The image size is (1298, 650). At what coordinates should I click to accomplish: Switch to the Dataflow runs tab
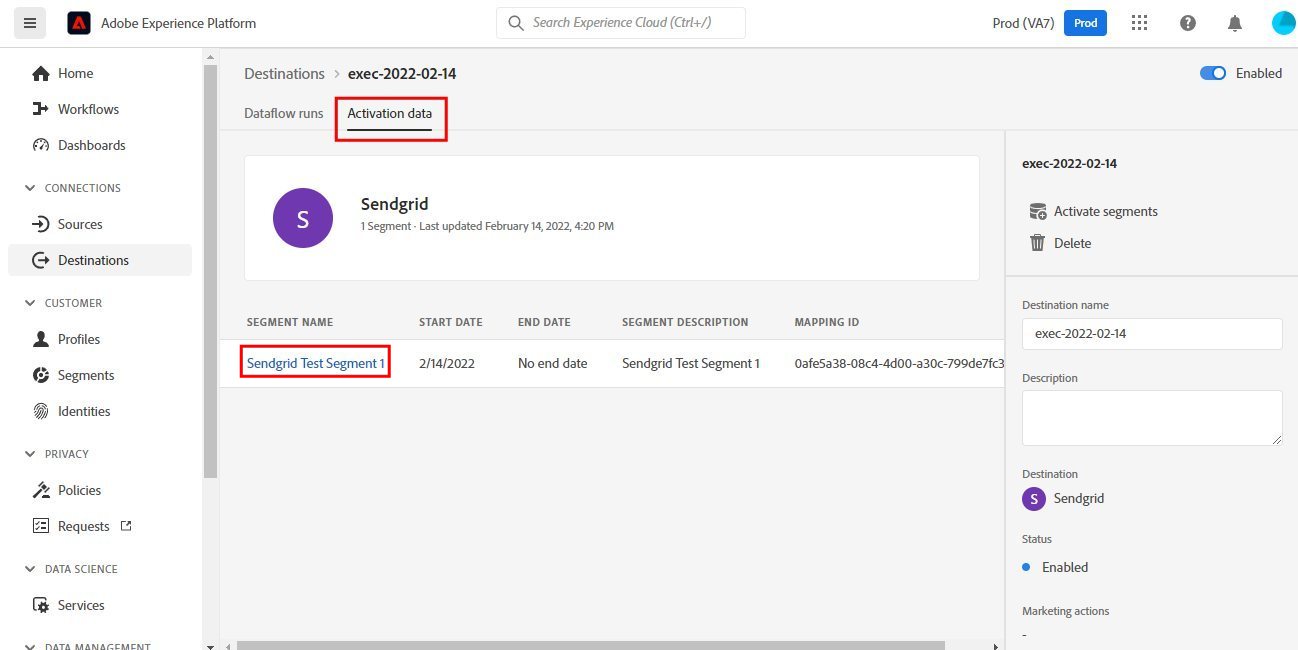pos(284,113)
